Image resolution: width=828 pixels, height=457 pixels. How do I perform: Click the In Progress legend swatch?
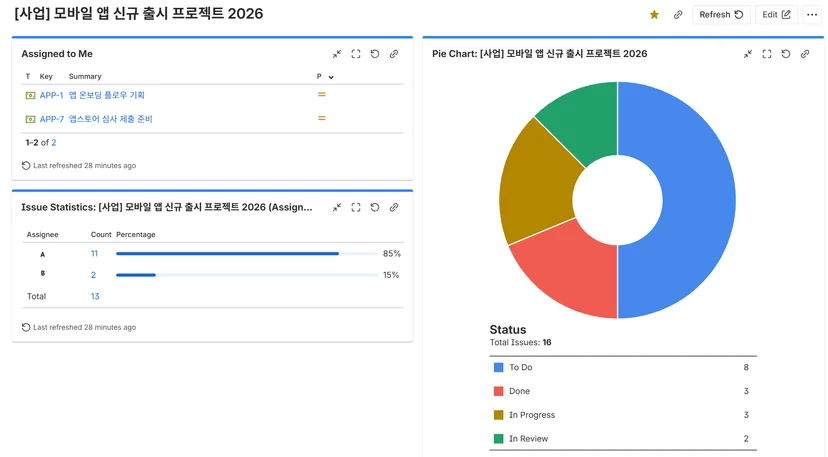[x=498, y=415]
